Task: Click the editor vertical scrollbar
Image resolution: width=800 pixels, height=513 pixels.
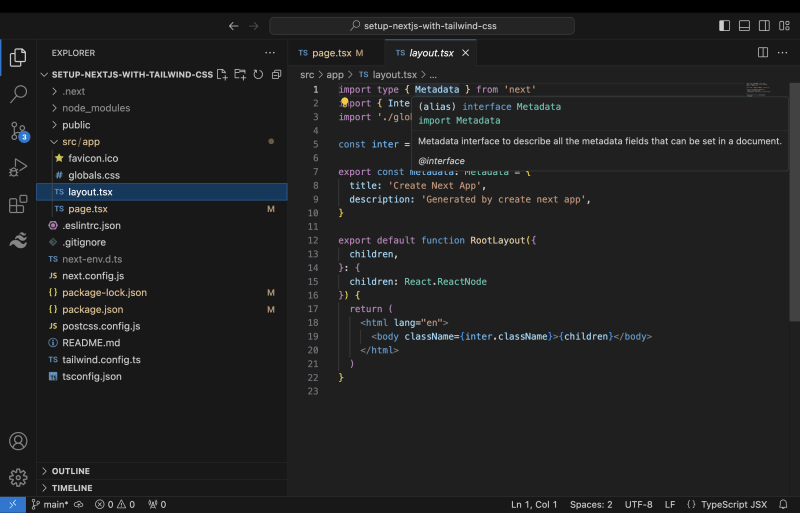Action: click(x=794, y=202)
